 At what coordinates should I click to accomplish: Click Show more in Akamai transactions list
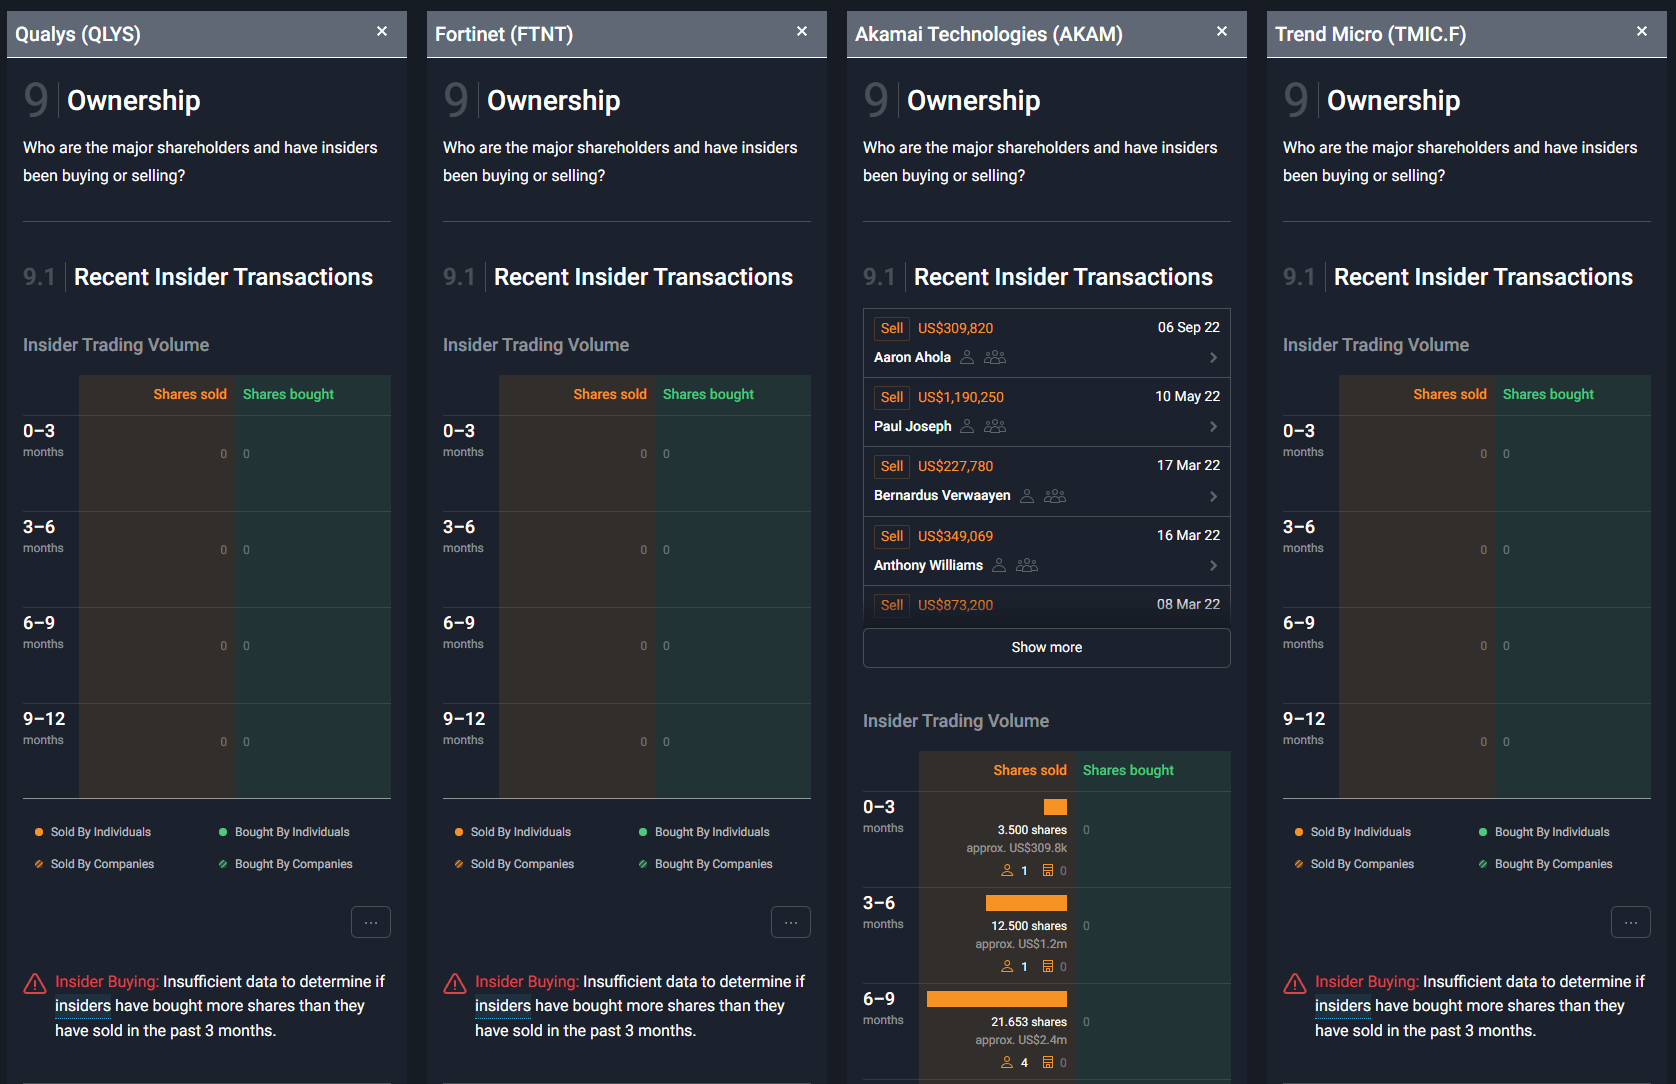[x=1047, y=647]
